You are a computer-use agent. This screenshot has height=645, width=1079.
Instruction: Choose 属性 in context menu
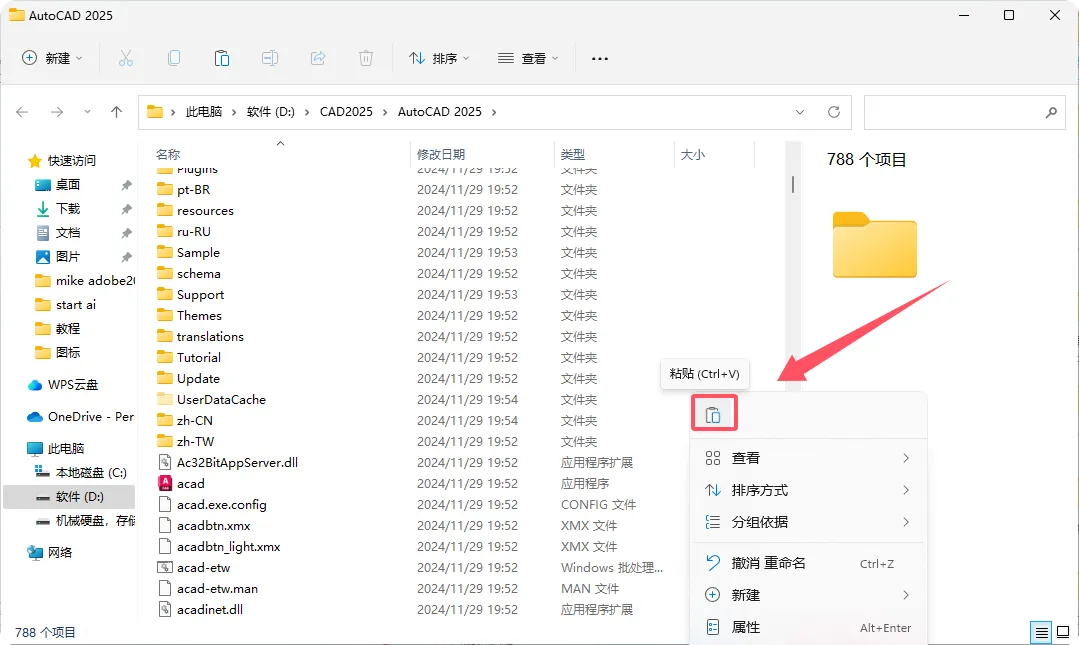click(x=809, y=627)
